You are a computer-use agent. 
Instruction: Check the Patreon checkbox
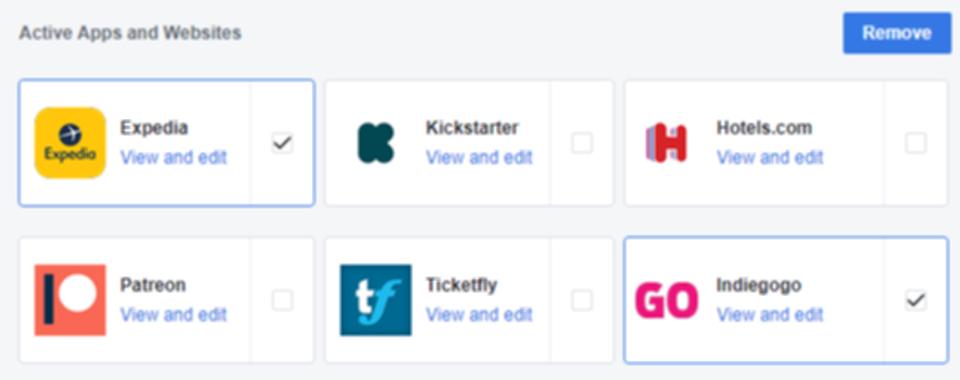(282, 300)
